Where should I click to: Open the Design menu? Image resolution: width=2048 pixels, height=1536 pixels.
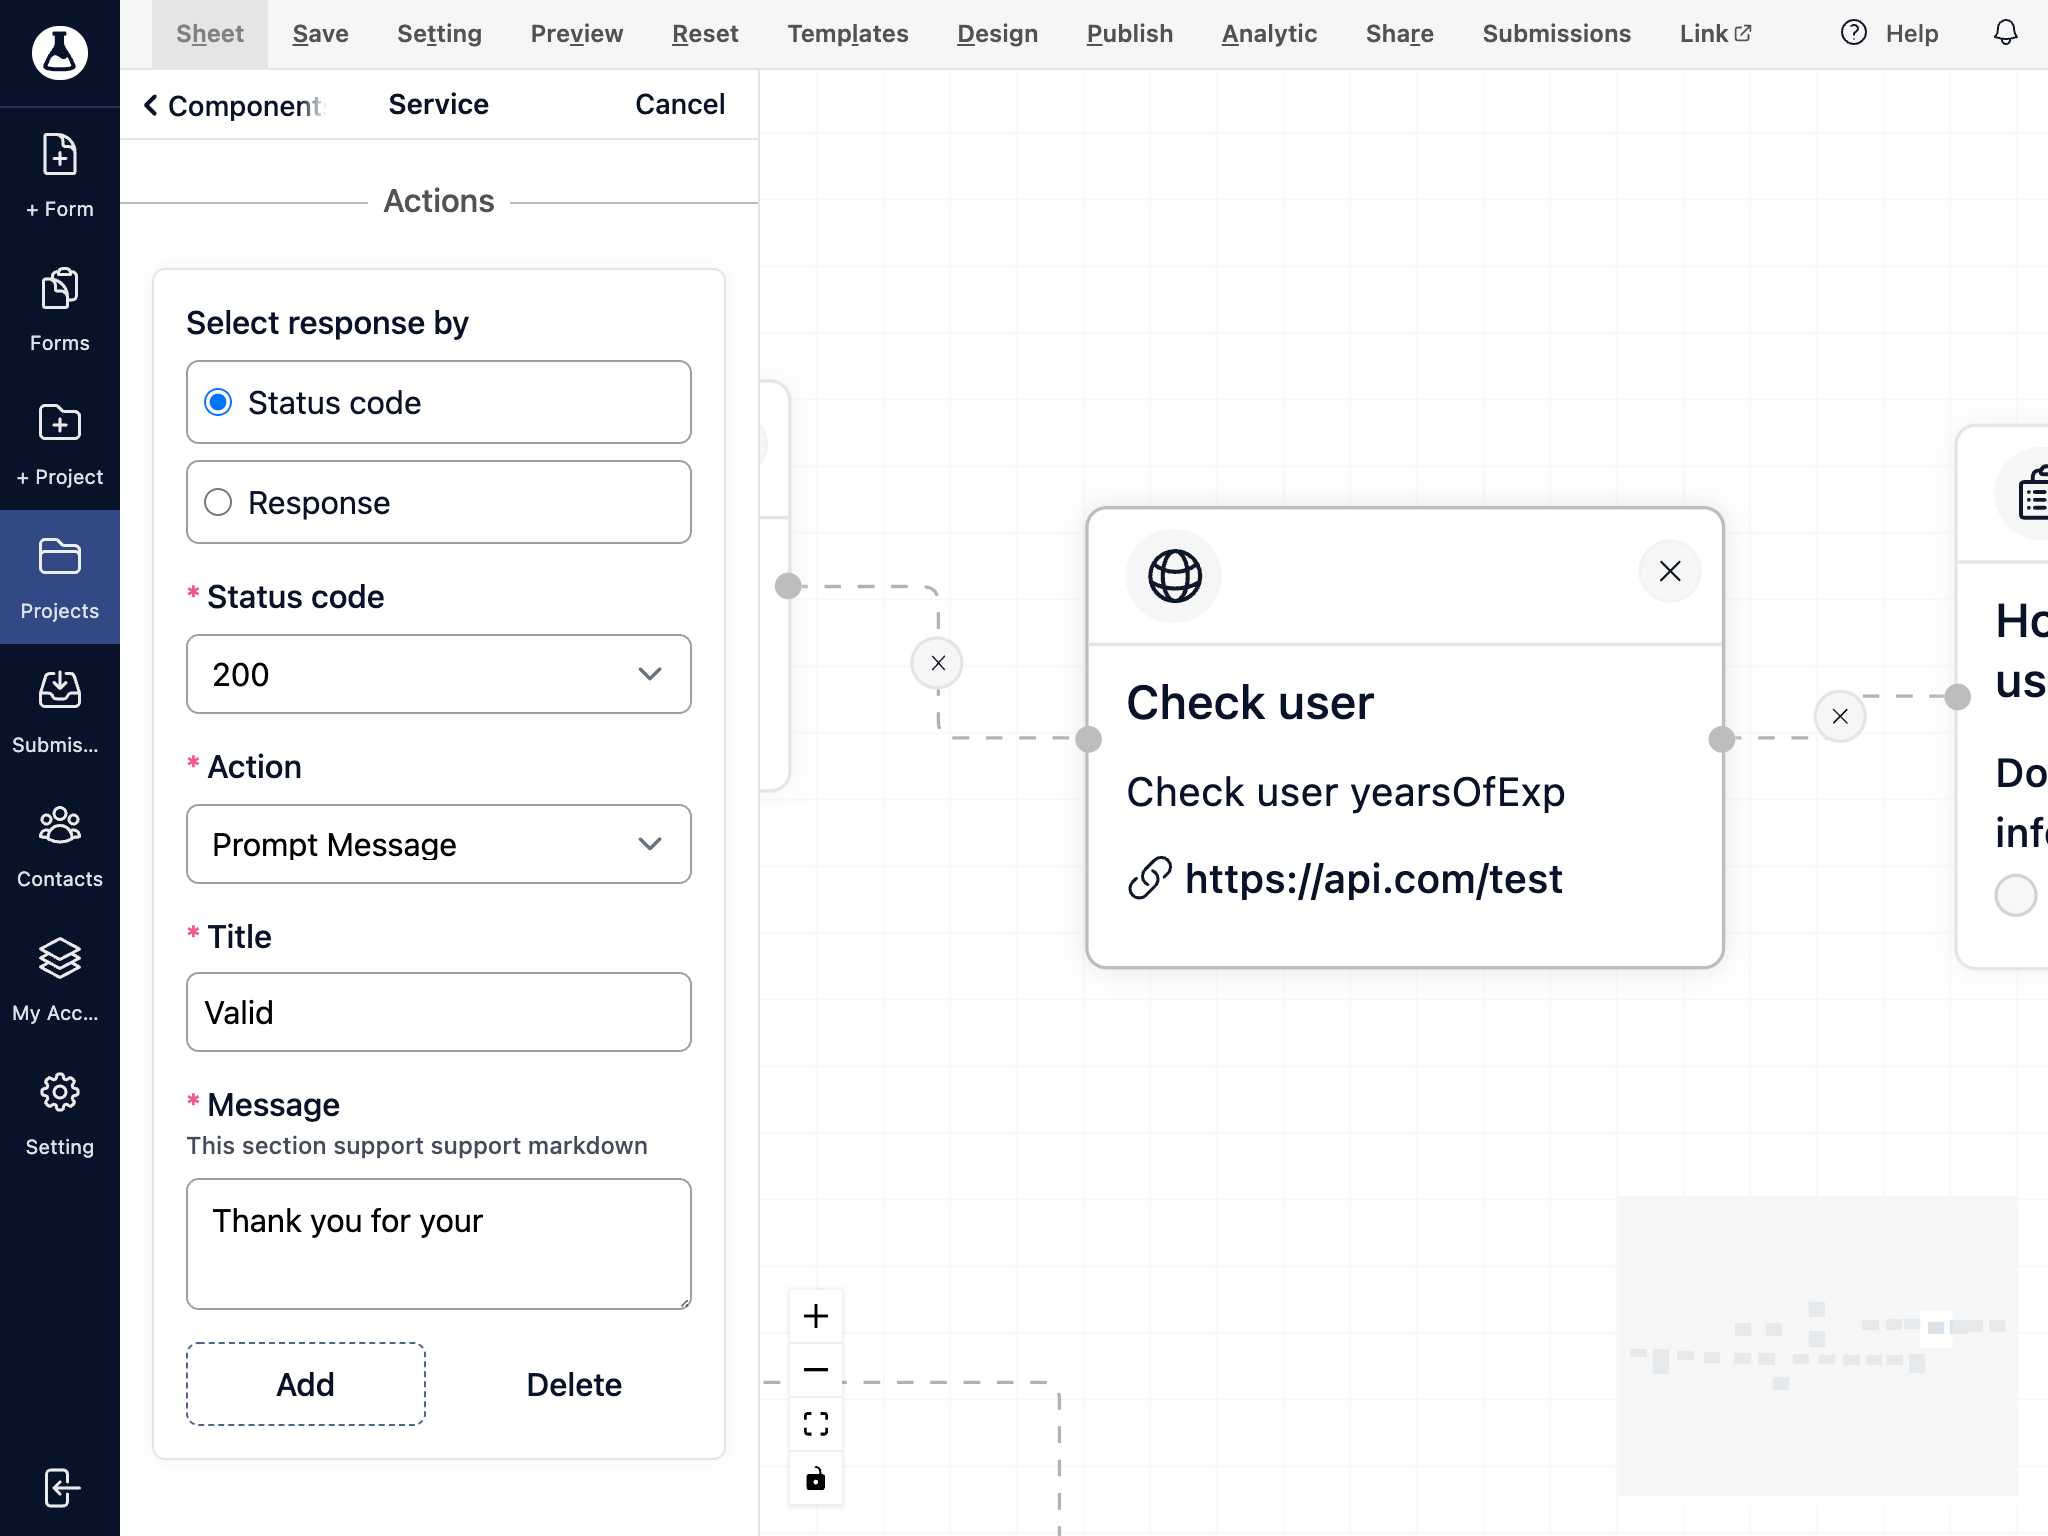997,34
